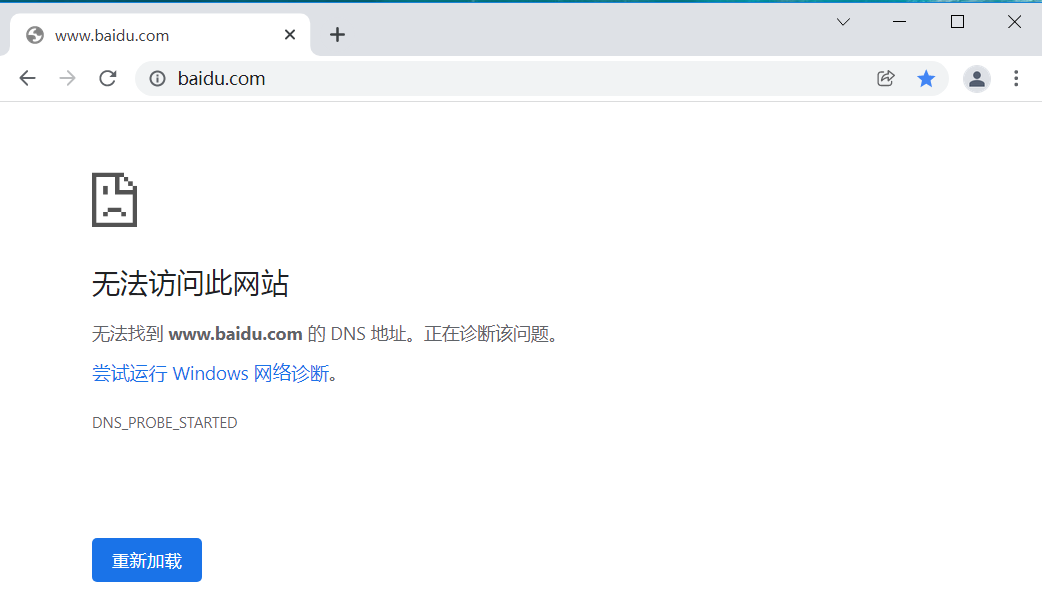Open the 尝试运行 Windows 网络诊断 link
The image size is (1042, 602).
pos(210,373)
